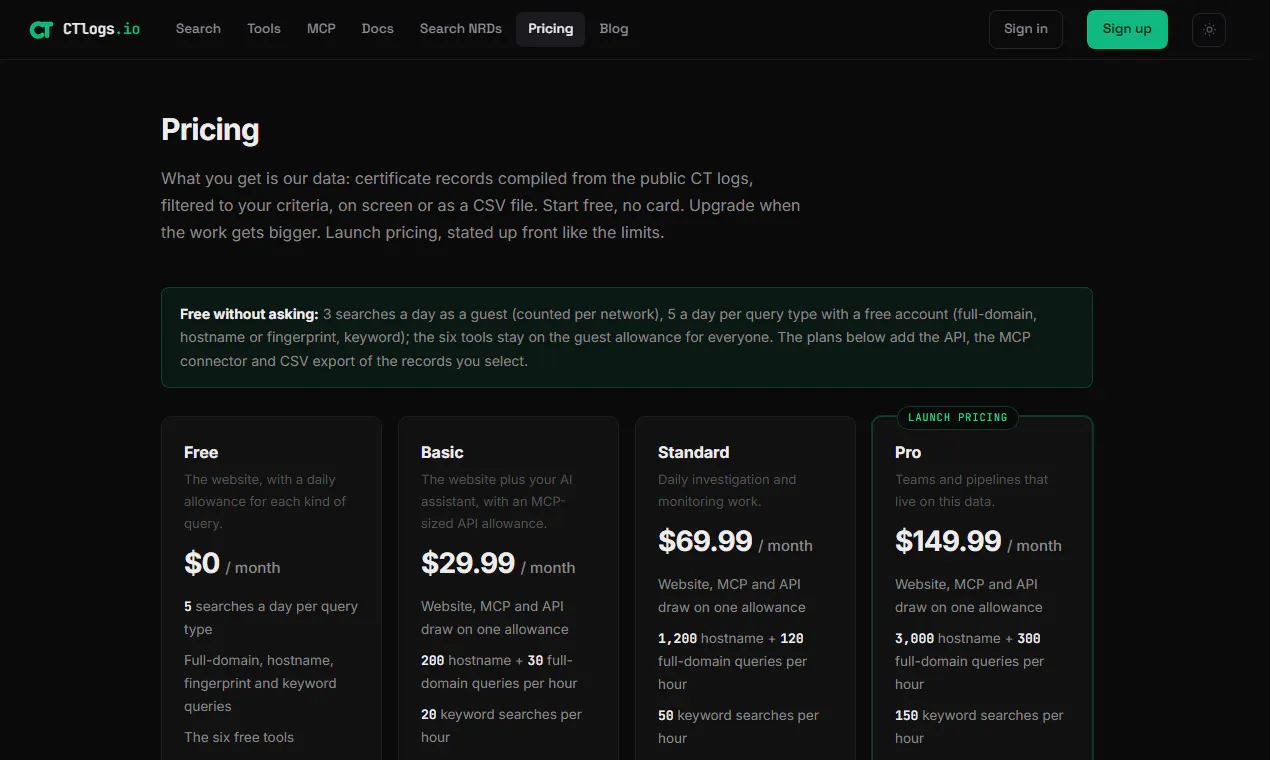Click "Teams and pipelines that live on this data."
This screenshot has width=1270, height=760.
pyautogui.click(x=971, y=490)
